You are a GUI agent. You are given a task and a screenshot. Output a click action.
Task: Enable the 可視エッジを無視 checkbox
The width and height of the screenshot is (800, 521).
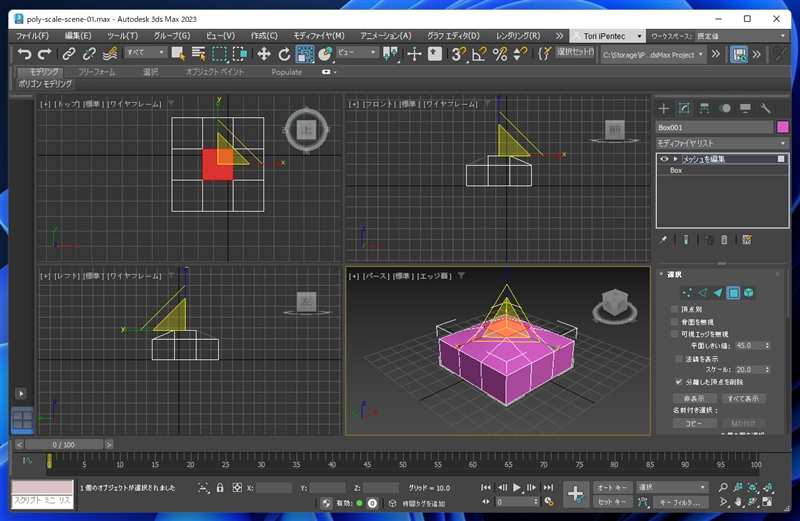click(674, 334)
